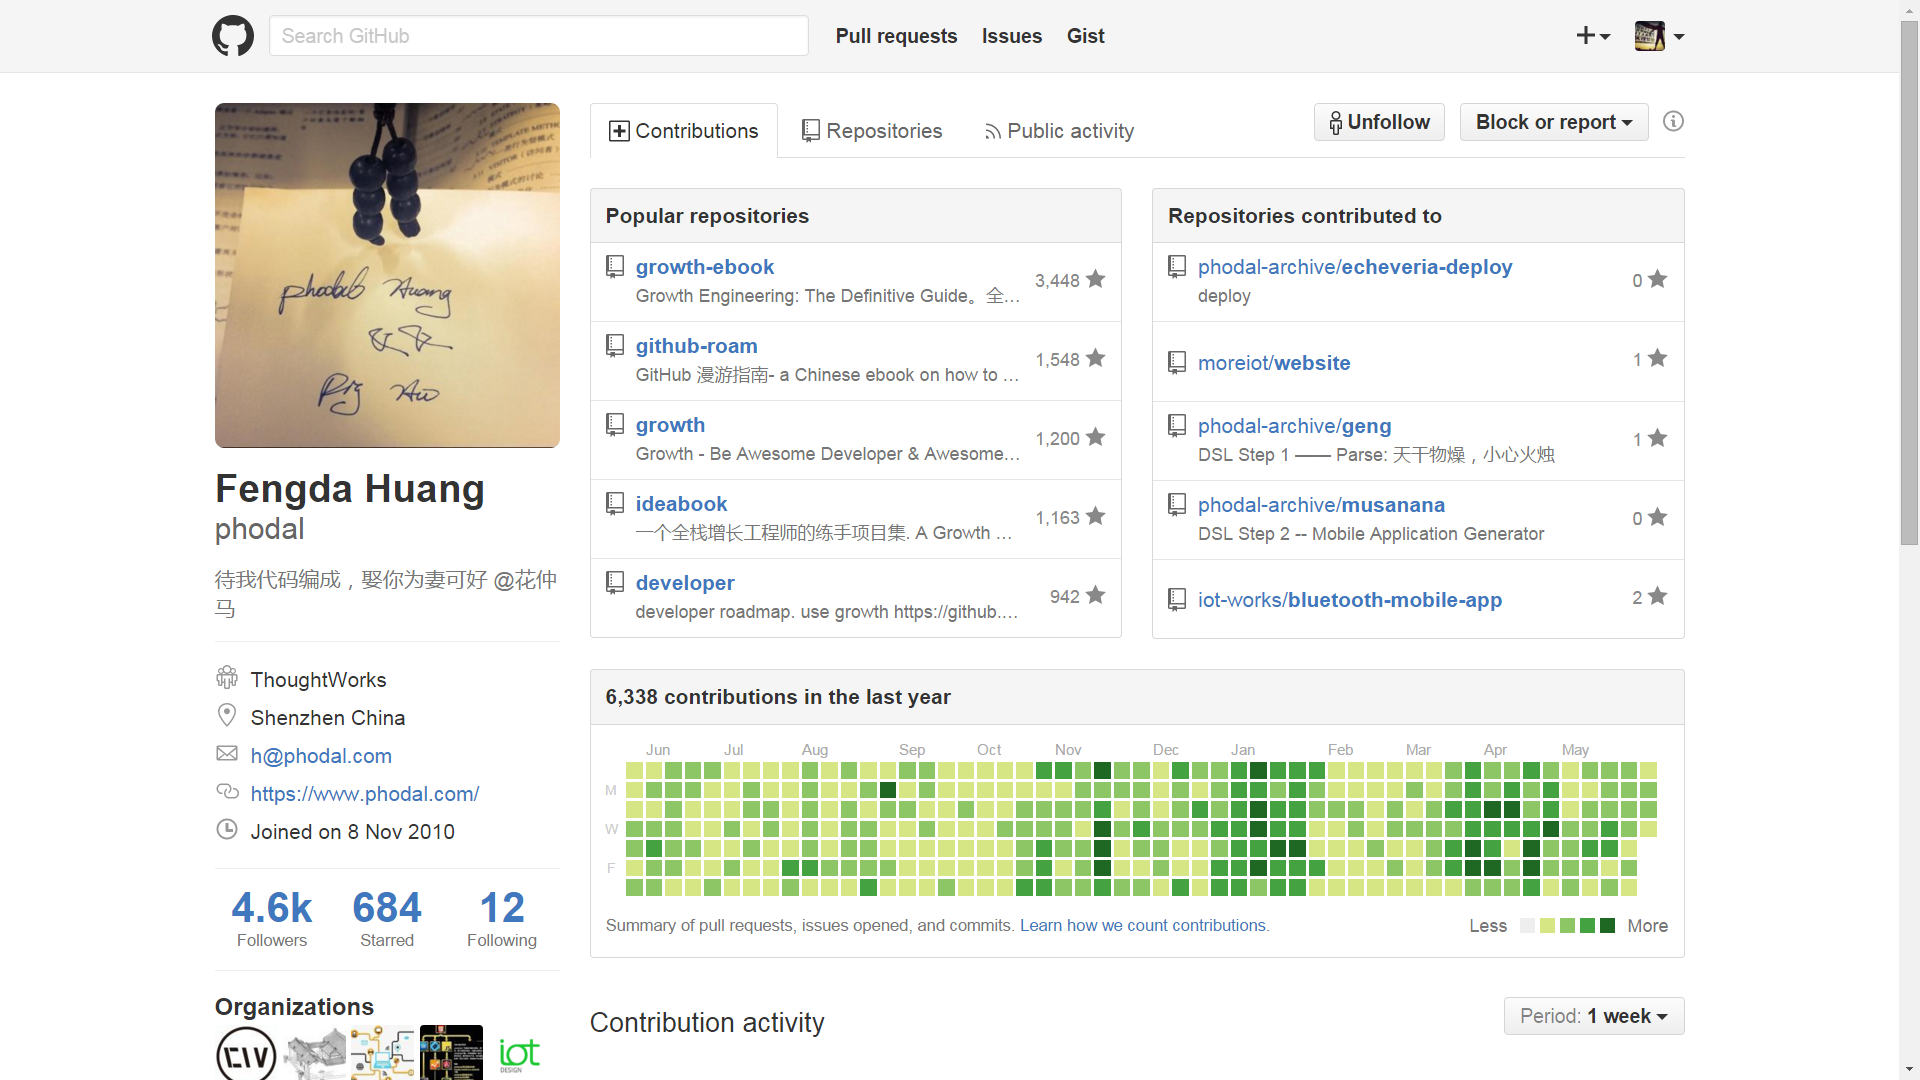The width and height of the screenshot is (1920, 1080).
Task: Open the user avatar account menu
Action: [x=1659, y=36]
